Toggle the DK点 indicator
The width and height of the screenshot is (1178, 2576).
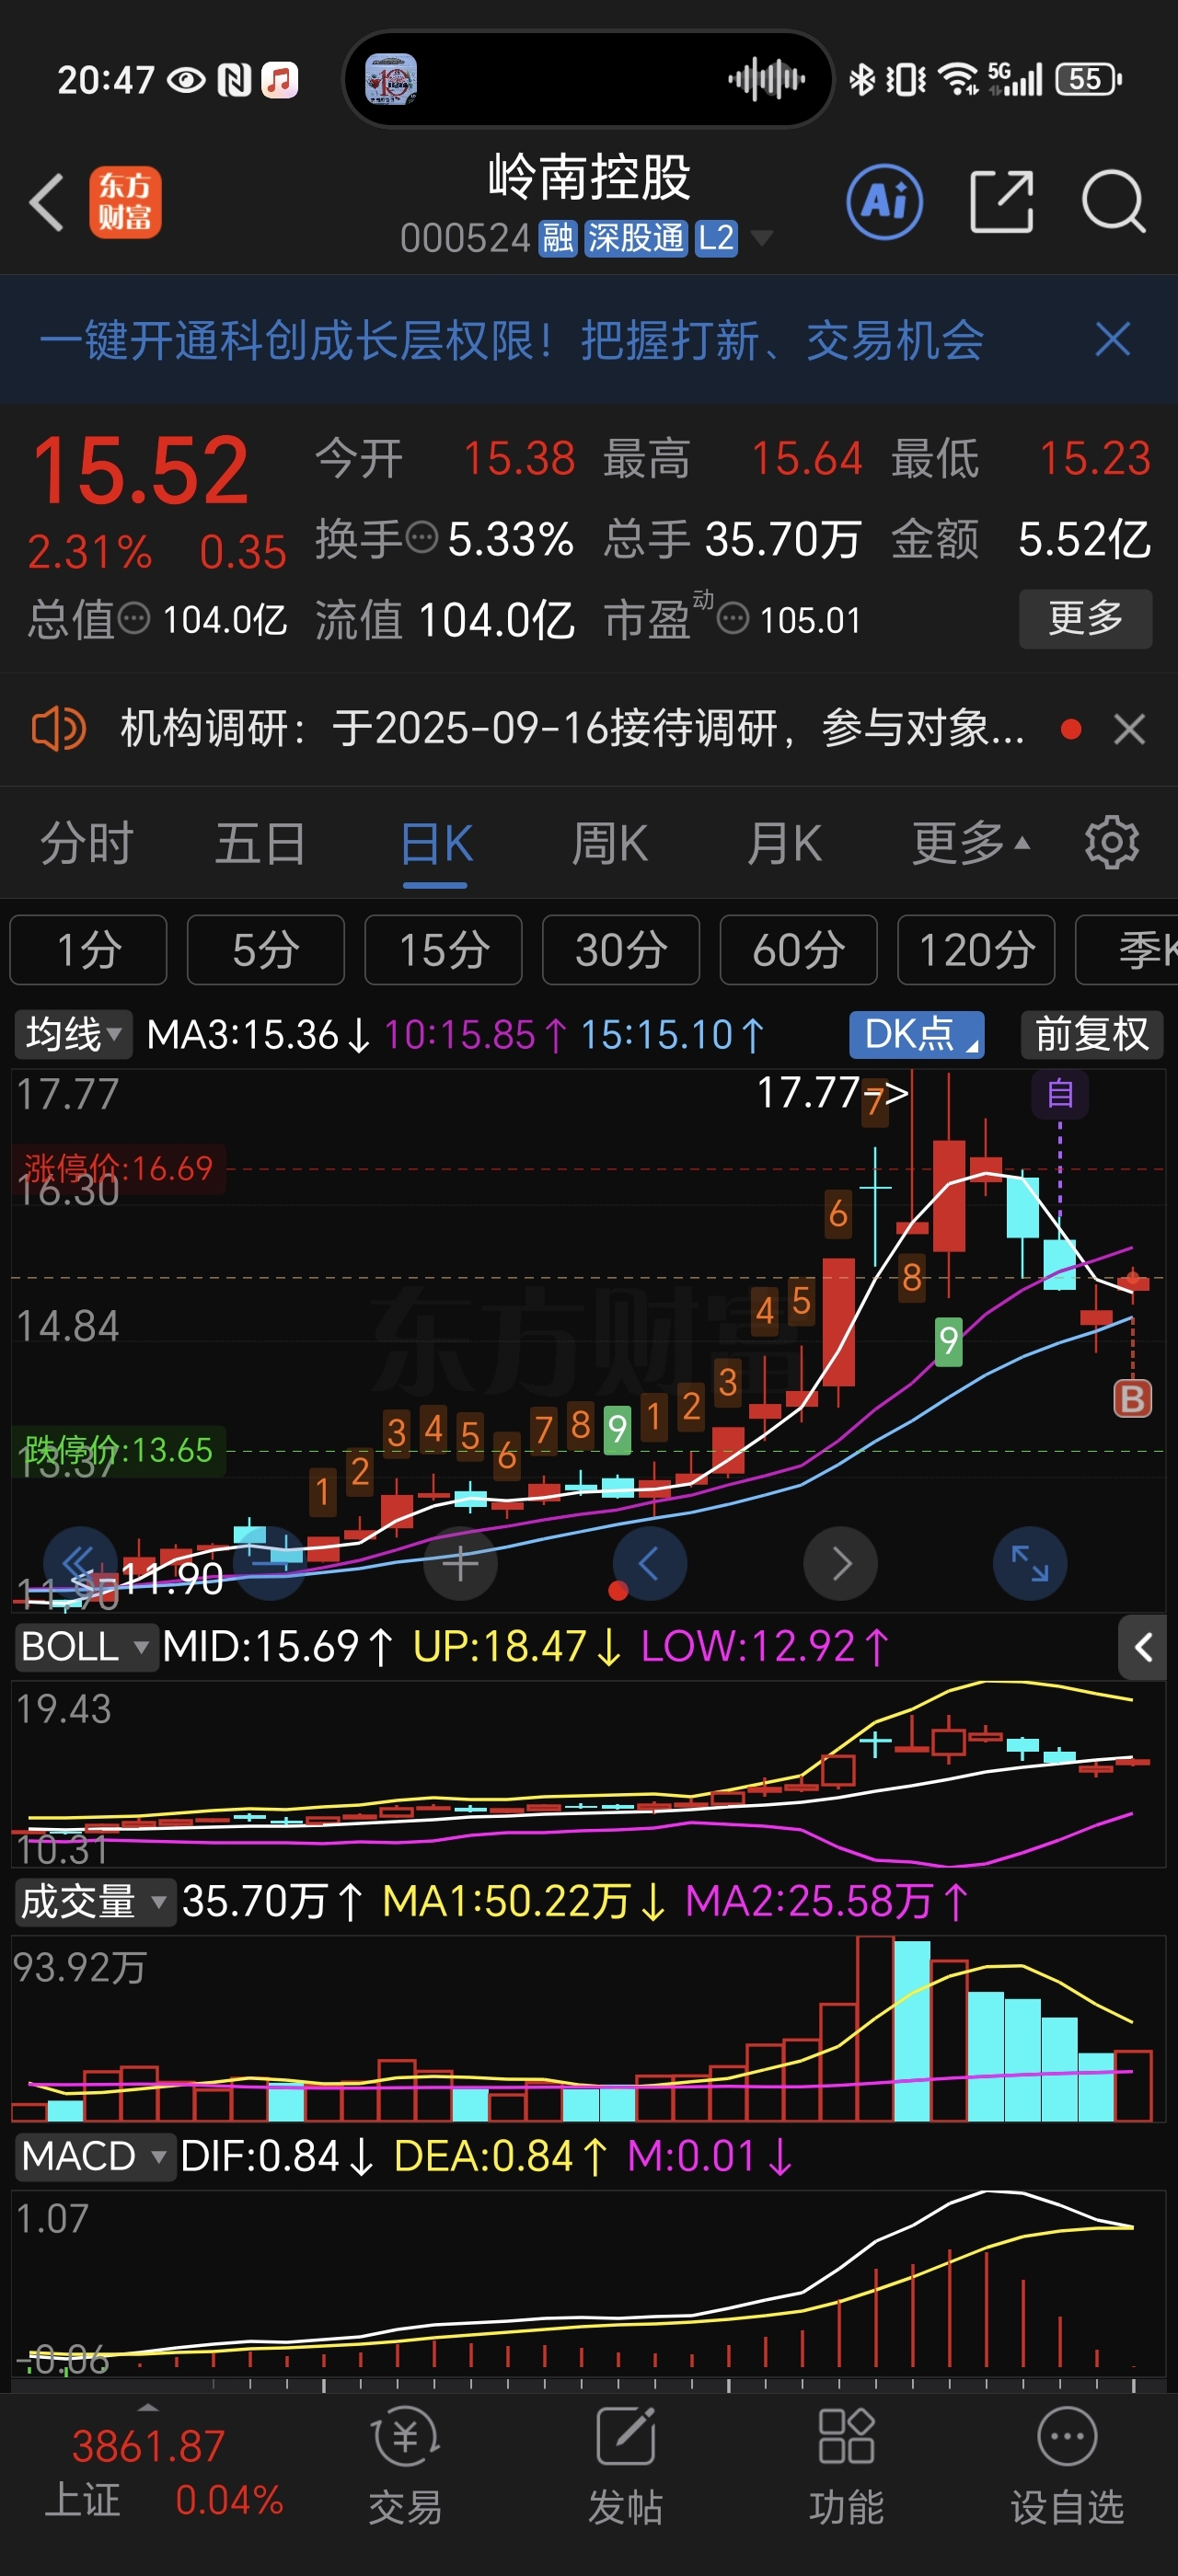[916, 1034]
